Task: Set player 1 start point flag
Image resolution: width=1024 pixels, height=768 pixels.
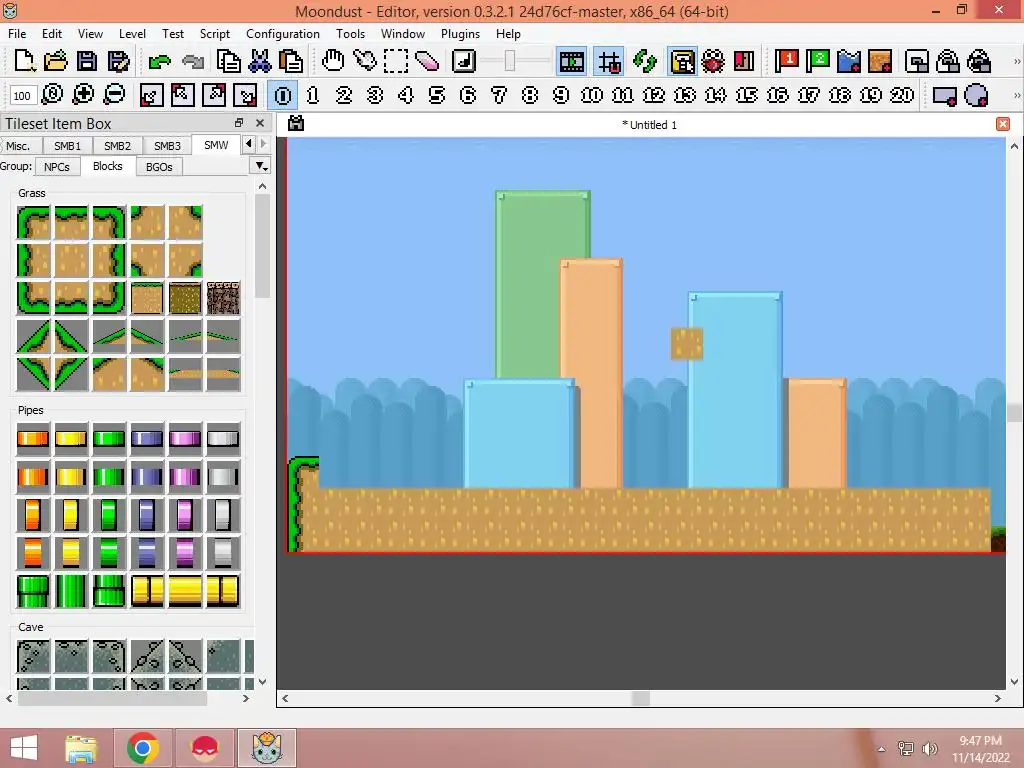Action: [786, 61]
